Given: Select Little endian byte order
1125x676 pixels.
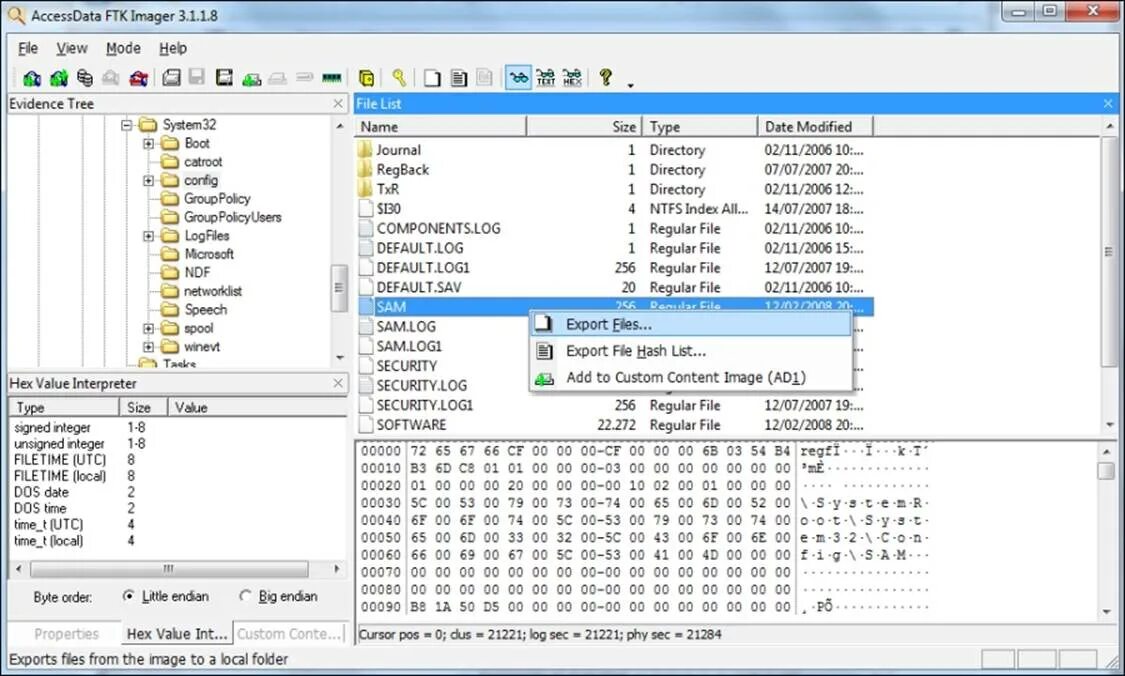Looking at the screenshot, I should tap(128, 596).
